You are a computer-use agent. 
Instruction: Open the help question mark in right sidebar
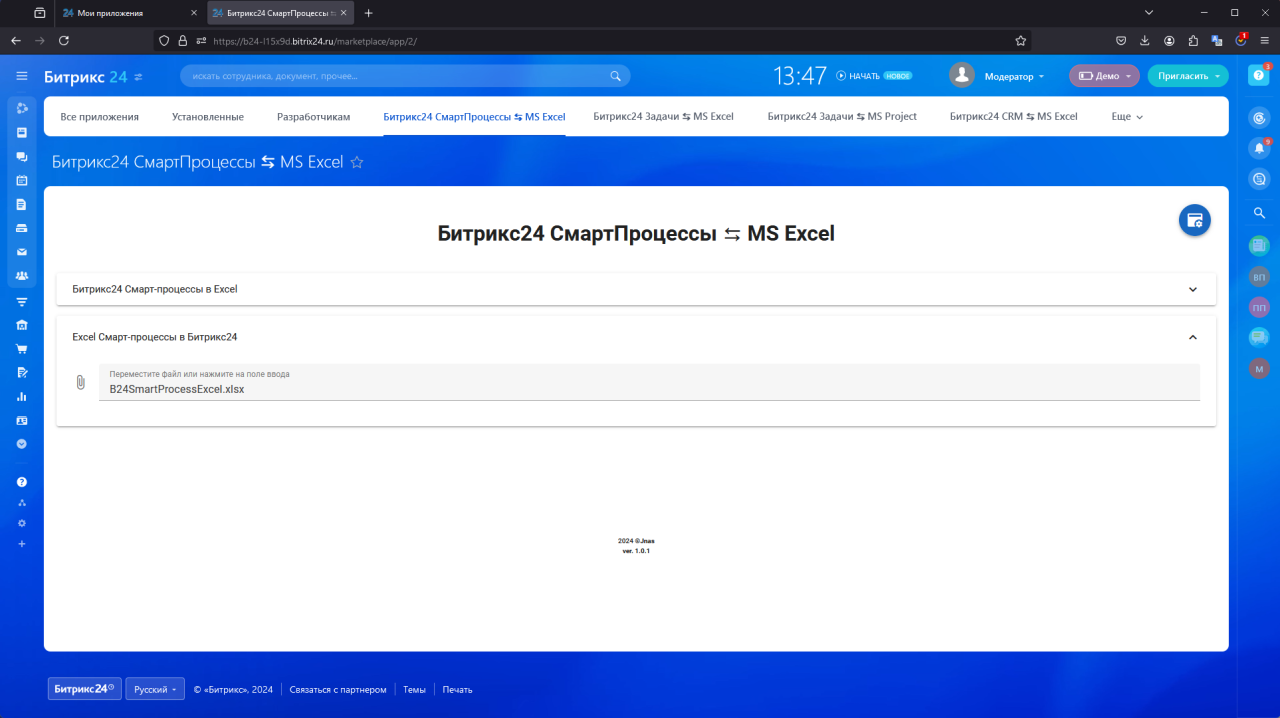[x=1259, y=76]
